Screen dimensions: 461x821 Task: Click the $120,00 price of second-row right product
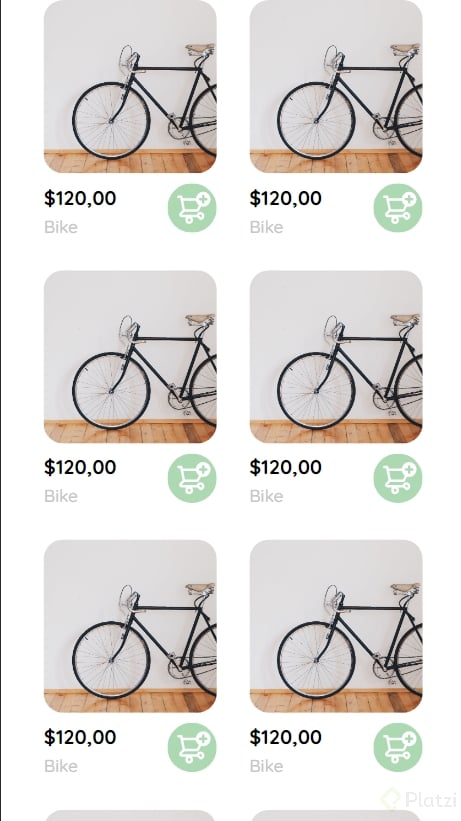tap(286, 468)
